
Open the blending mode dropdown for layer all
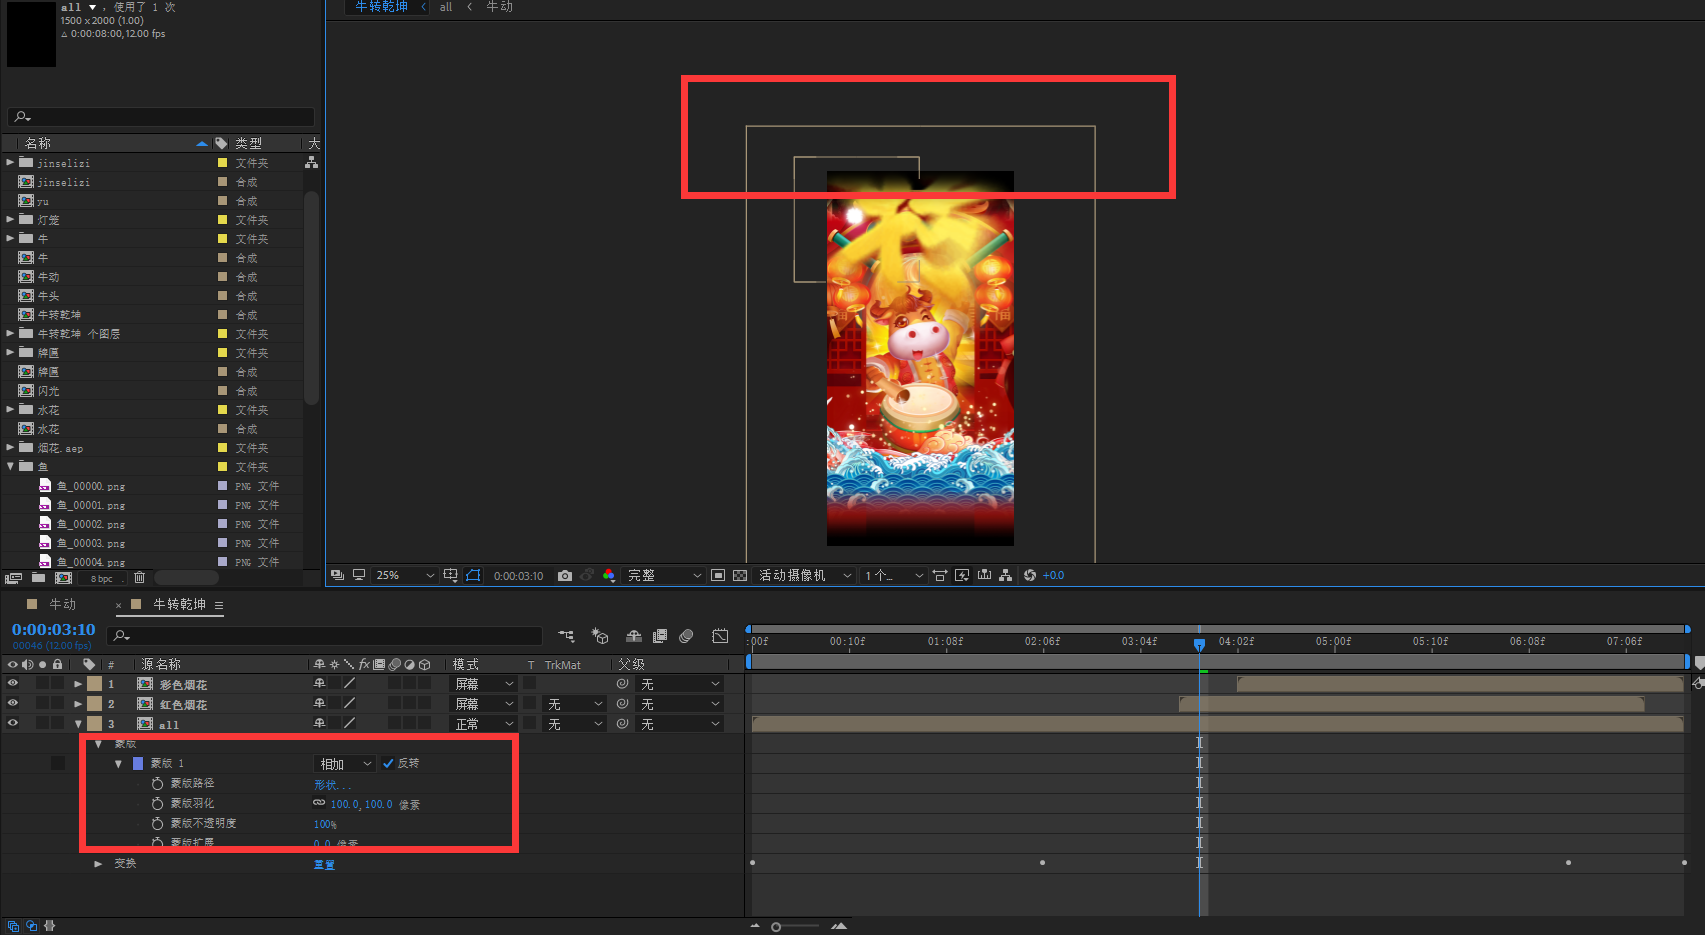484,724
